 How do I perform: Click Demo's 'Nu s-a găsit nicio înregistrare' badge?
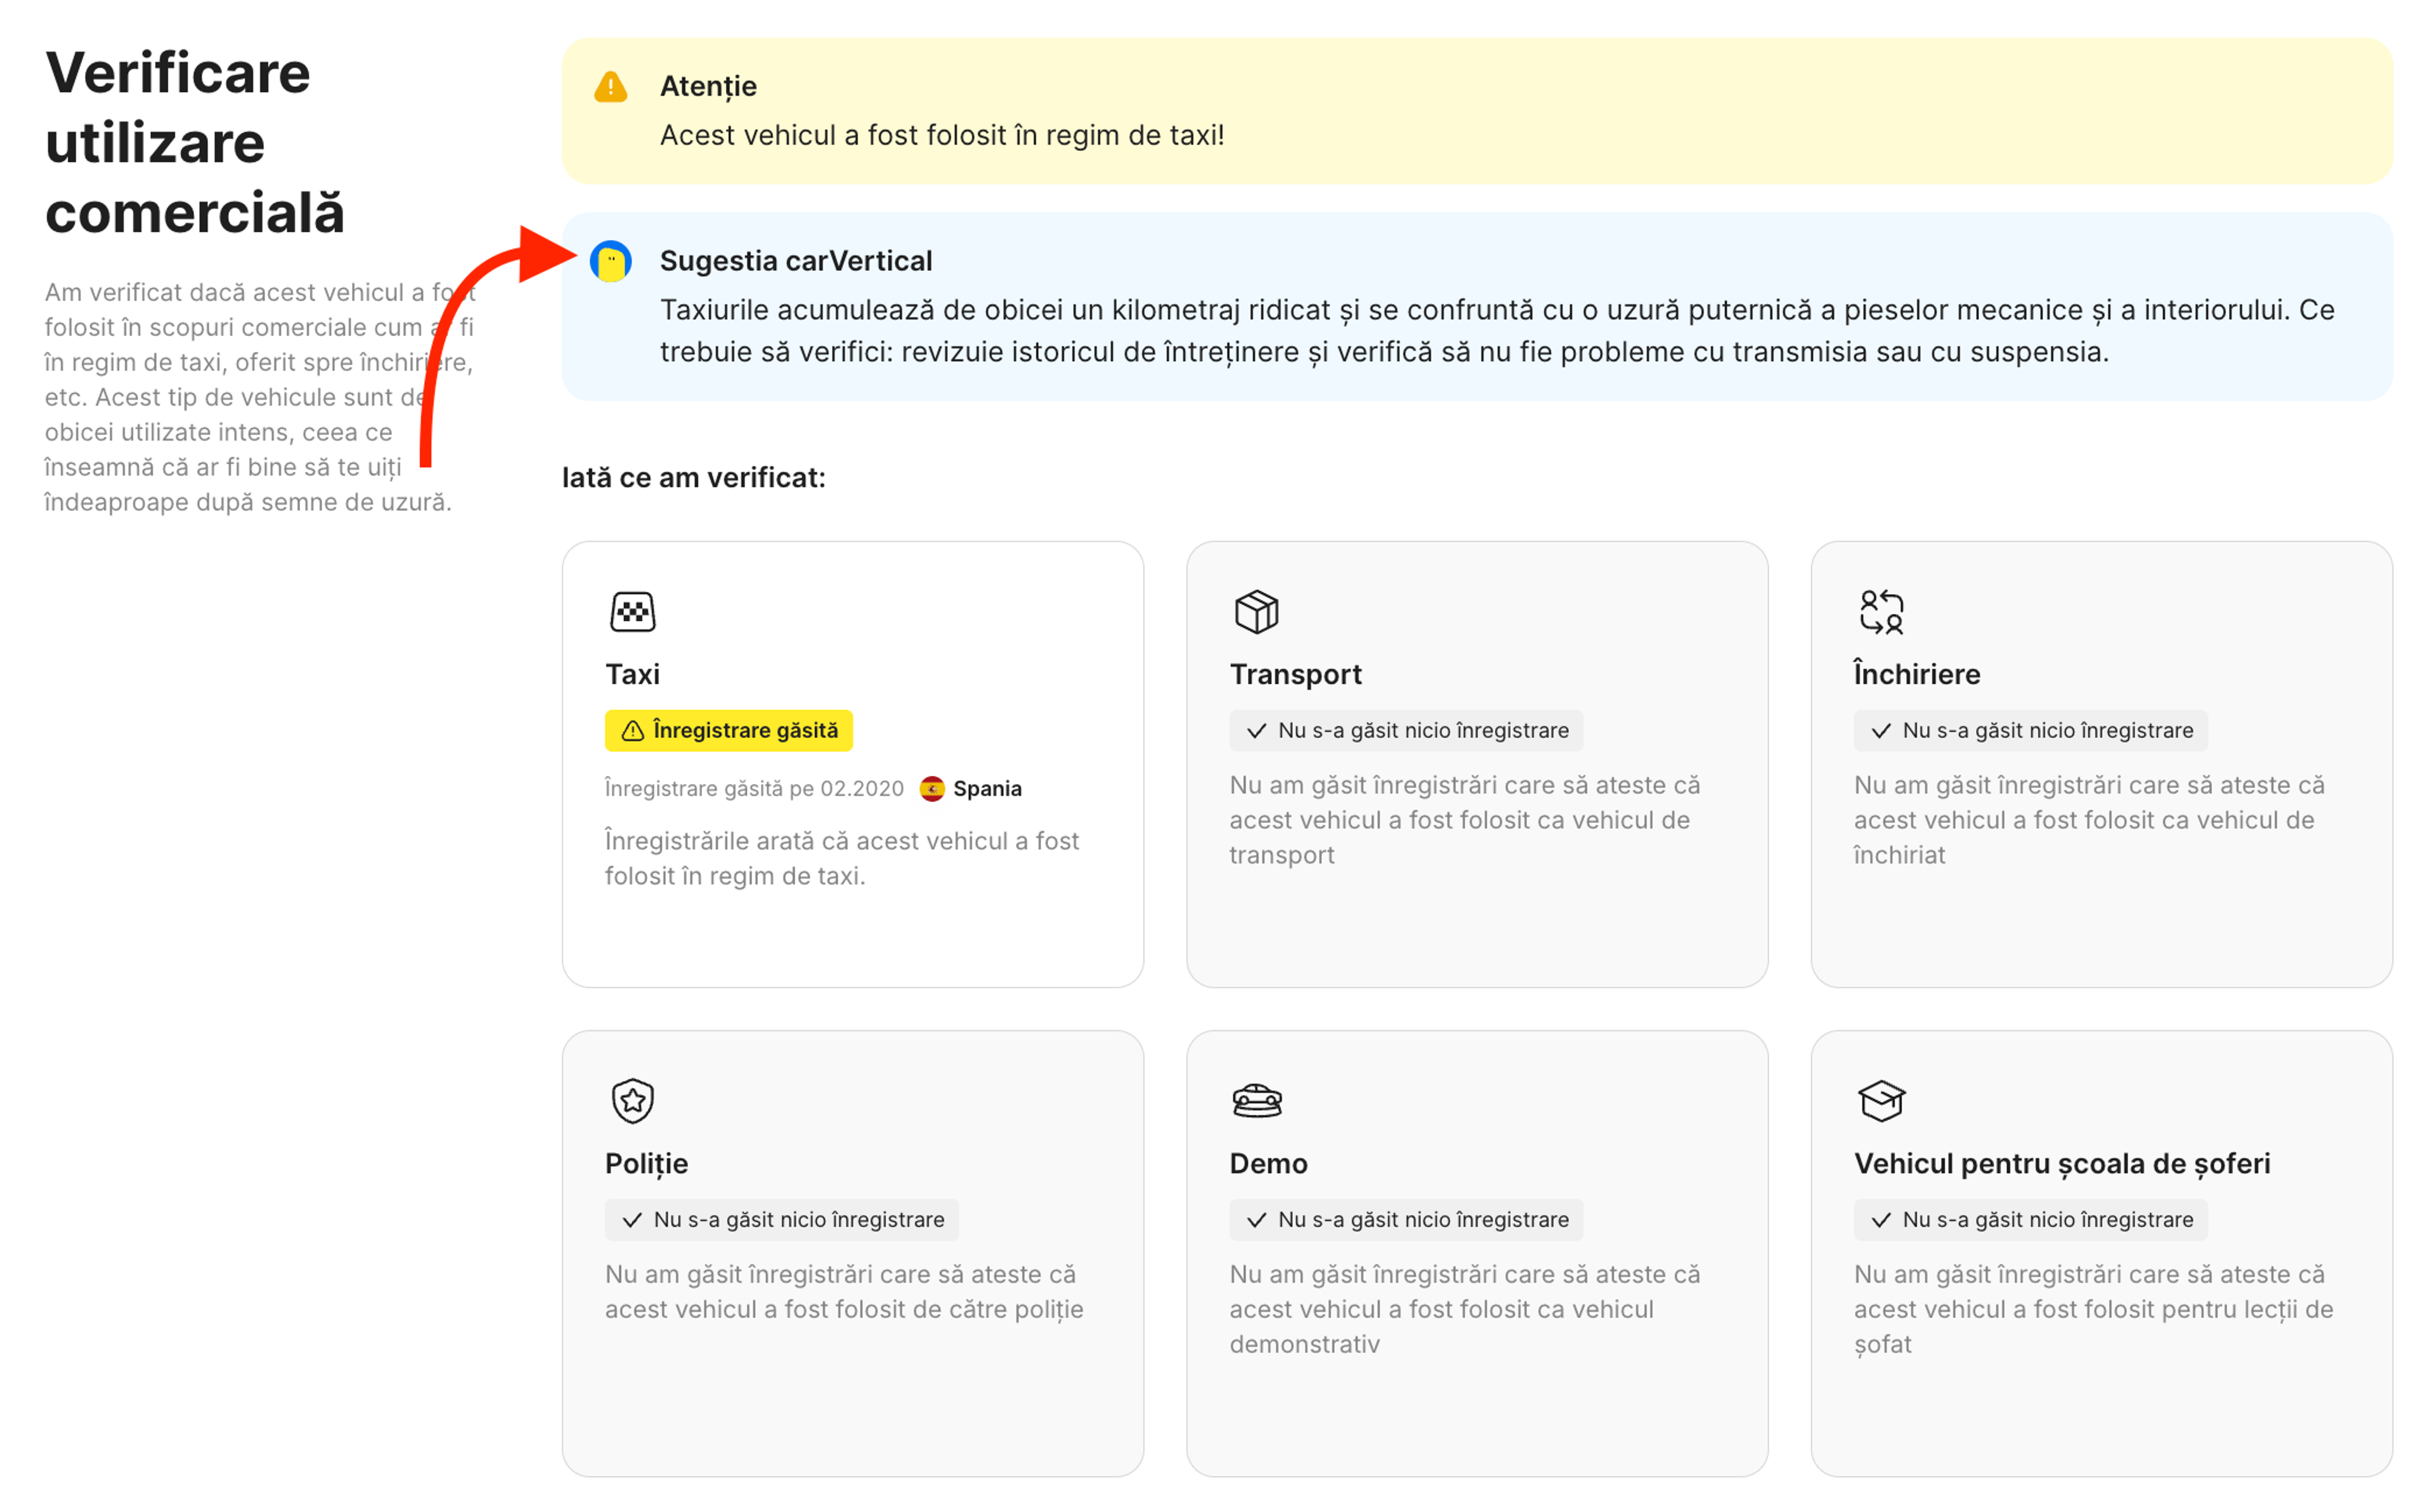coord(1405,1220)
